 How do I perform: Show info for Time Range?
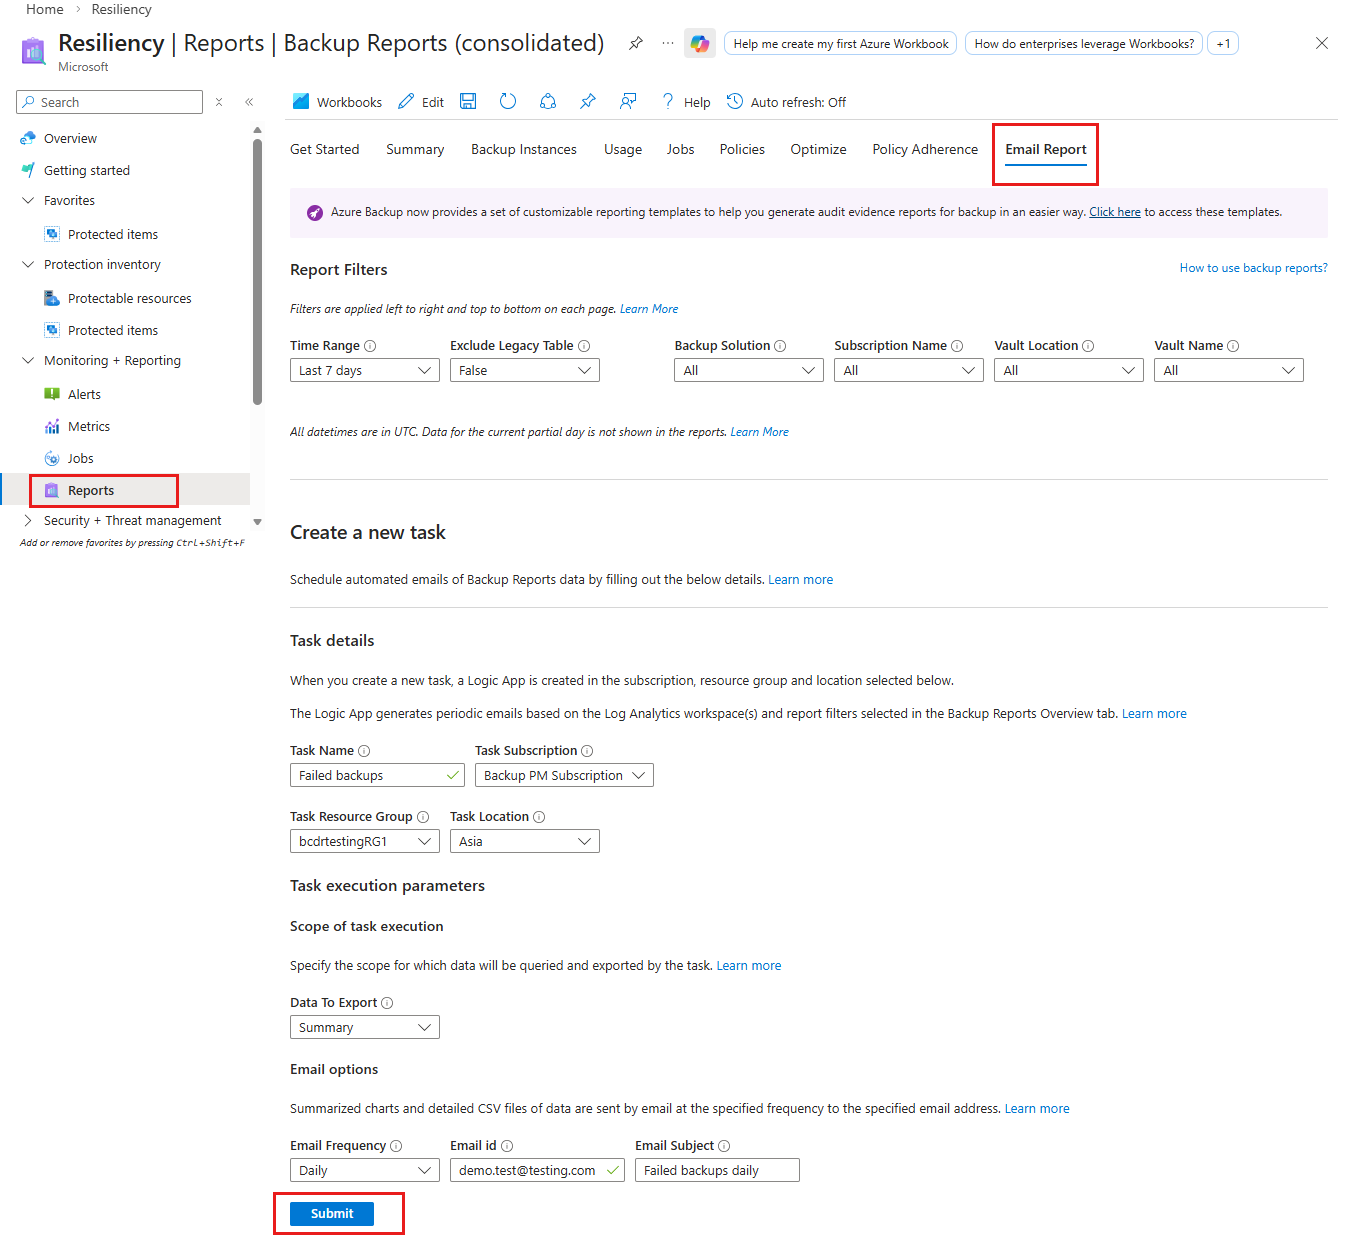[x=370, y=346]
